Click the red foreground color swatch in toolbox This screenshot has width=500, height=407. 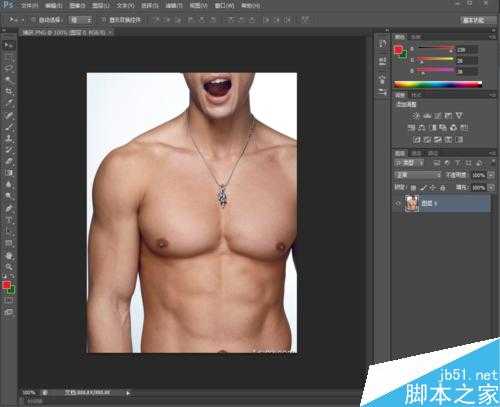pos(6,285)
